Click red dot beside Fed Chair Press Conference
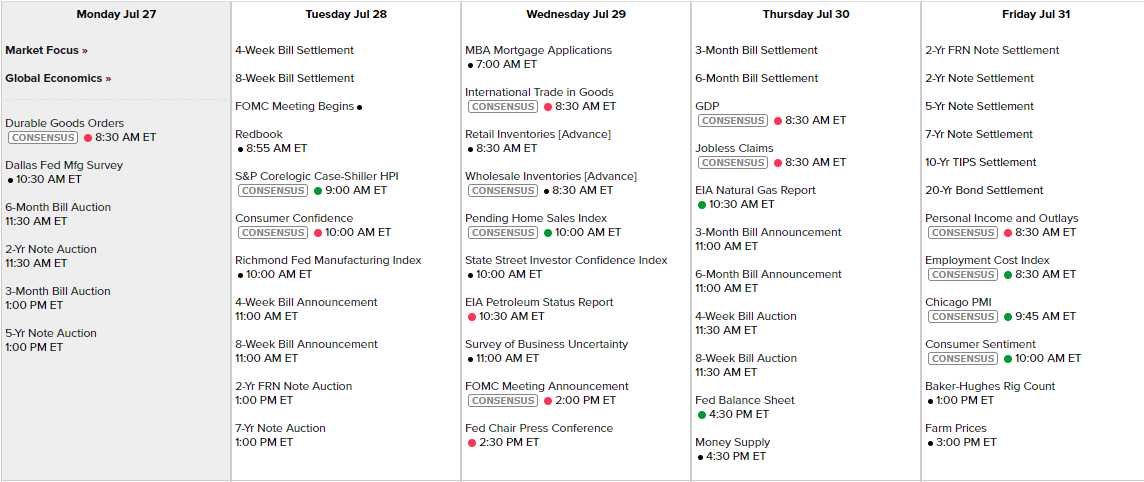 [472, 443]
